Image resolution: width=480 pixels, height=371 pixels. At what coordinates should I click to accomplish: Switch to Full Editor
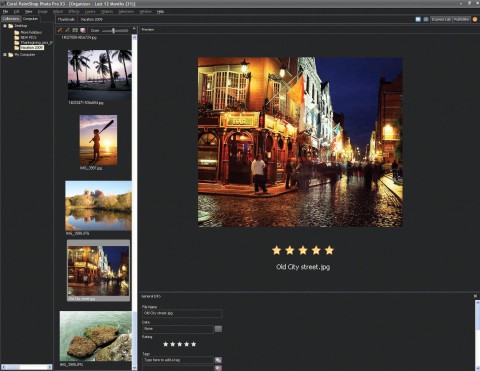pyautogui.click(x=461, y=19)
